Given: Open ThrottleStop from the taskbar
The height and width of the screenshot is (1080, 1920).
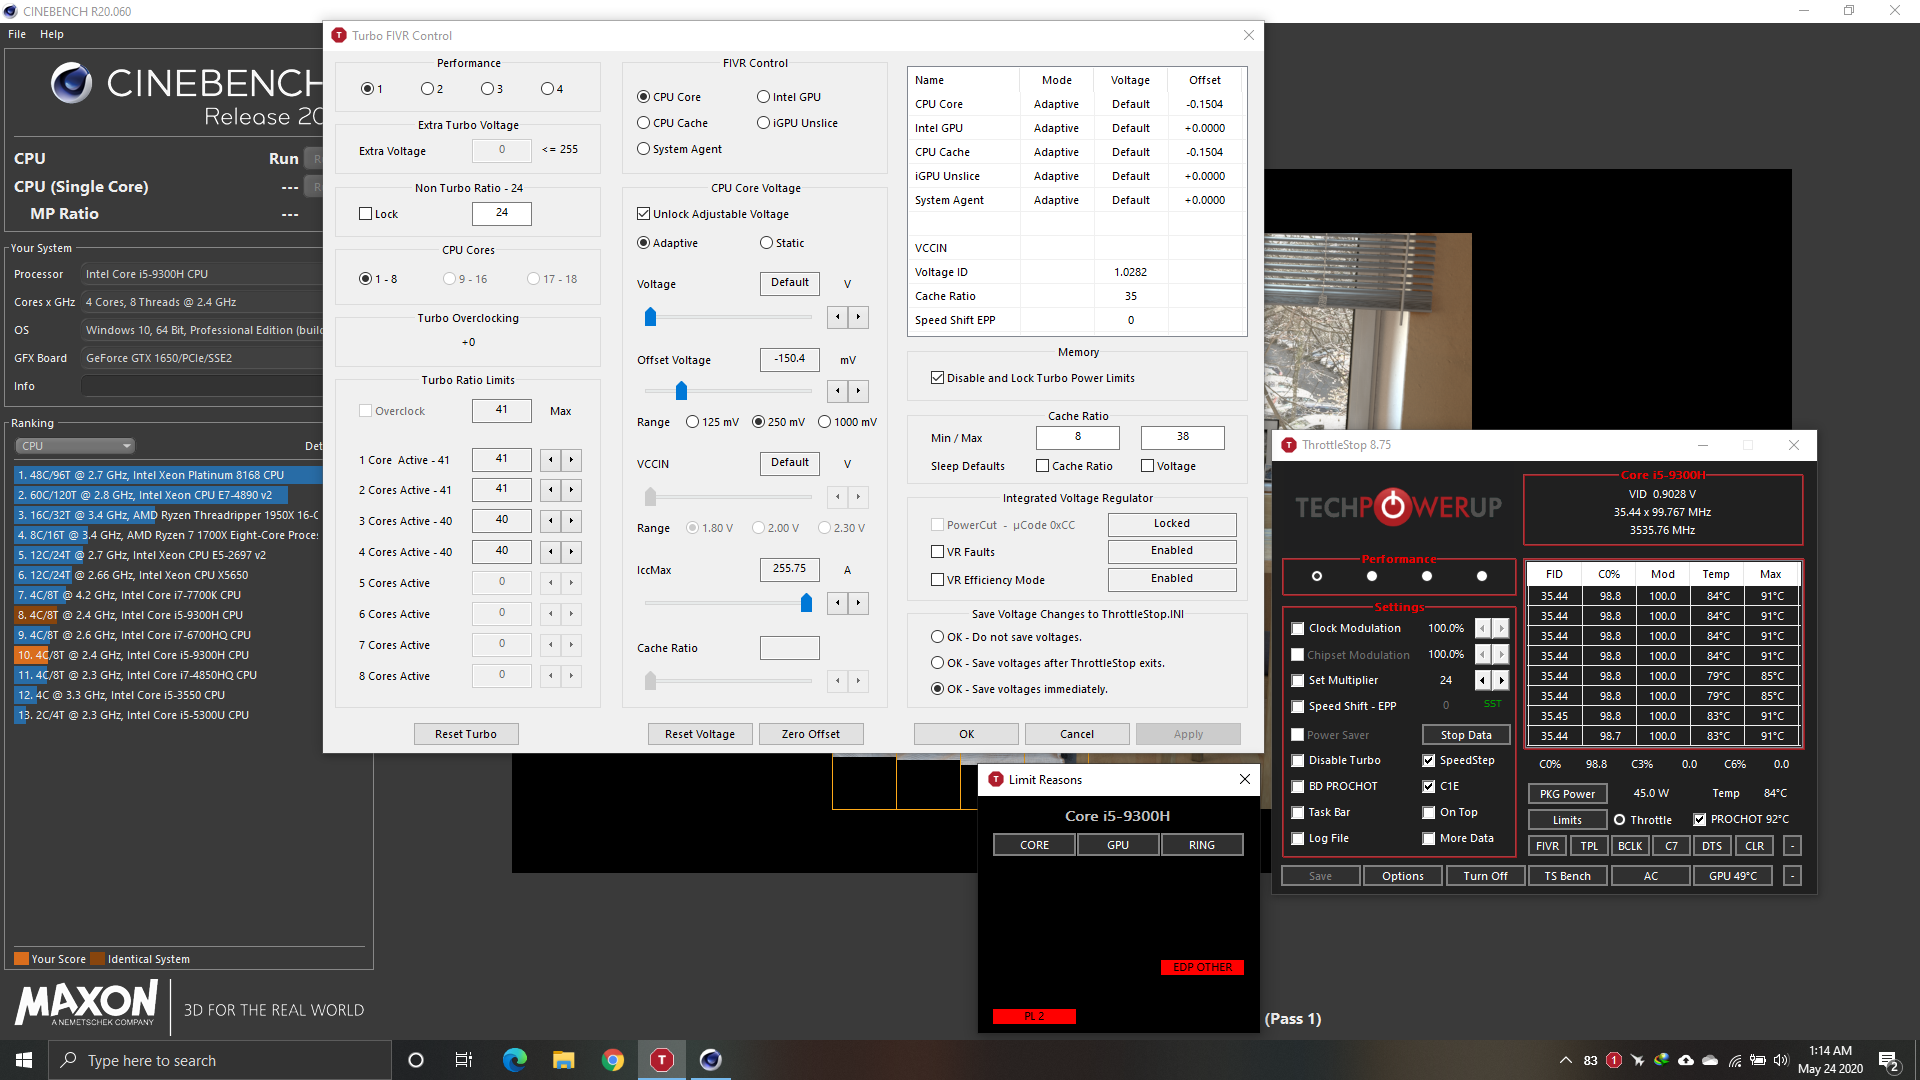Looking at the screenshot, I should 661,1060.
